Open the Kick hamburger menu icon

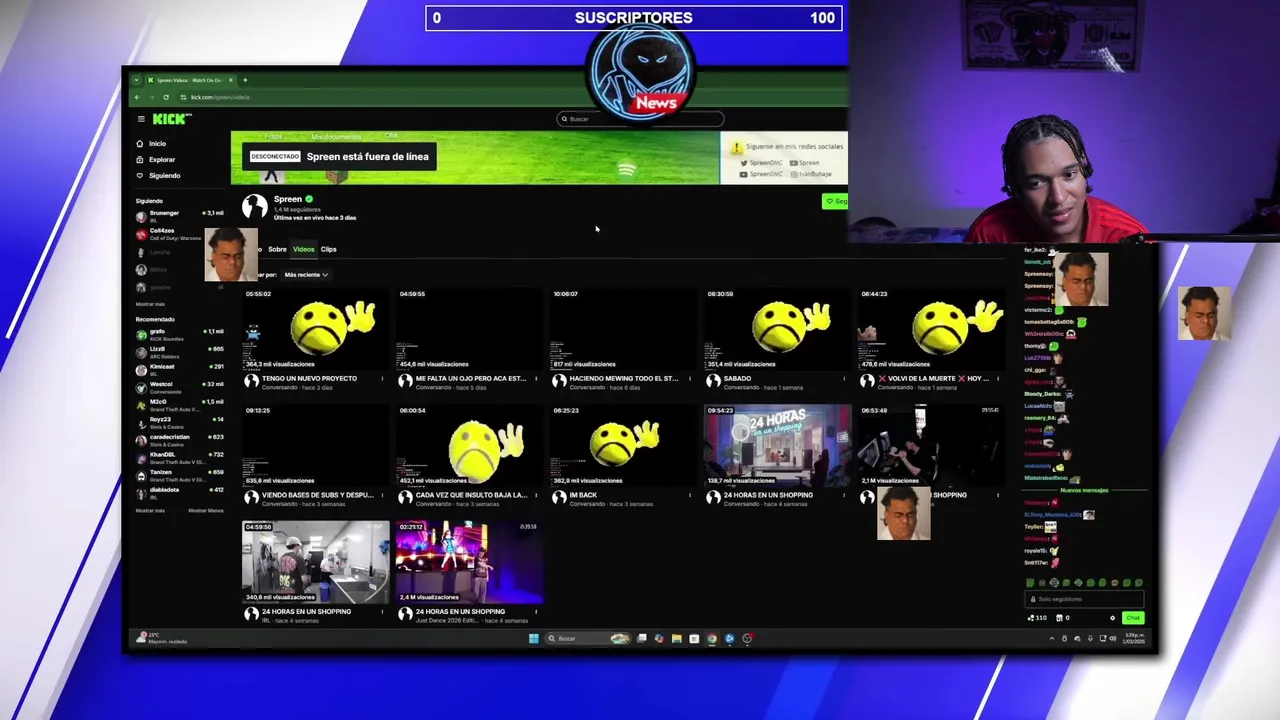(x=141, y=119)
